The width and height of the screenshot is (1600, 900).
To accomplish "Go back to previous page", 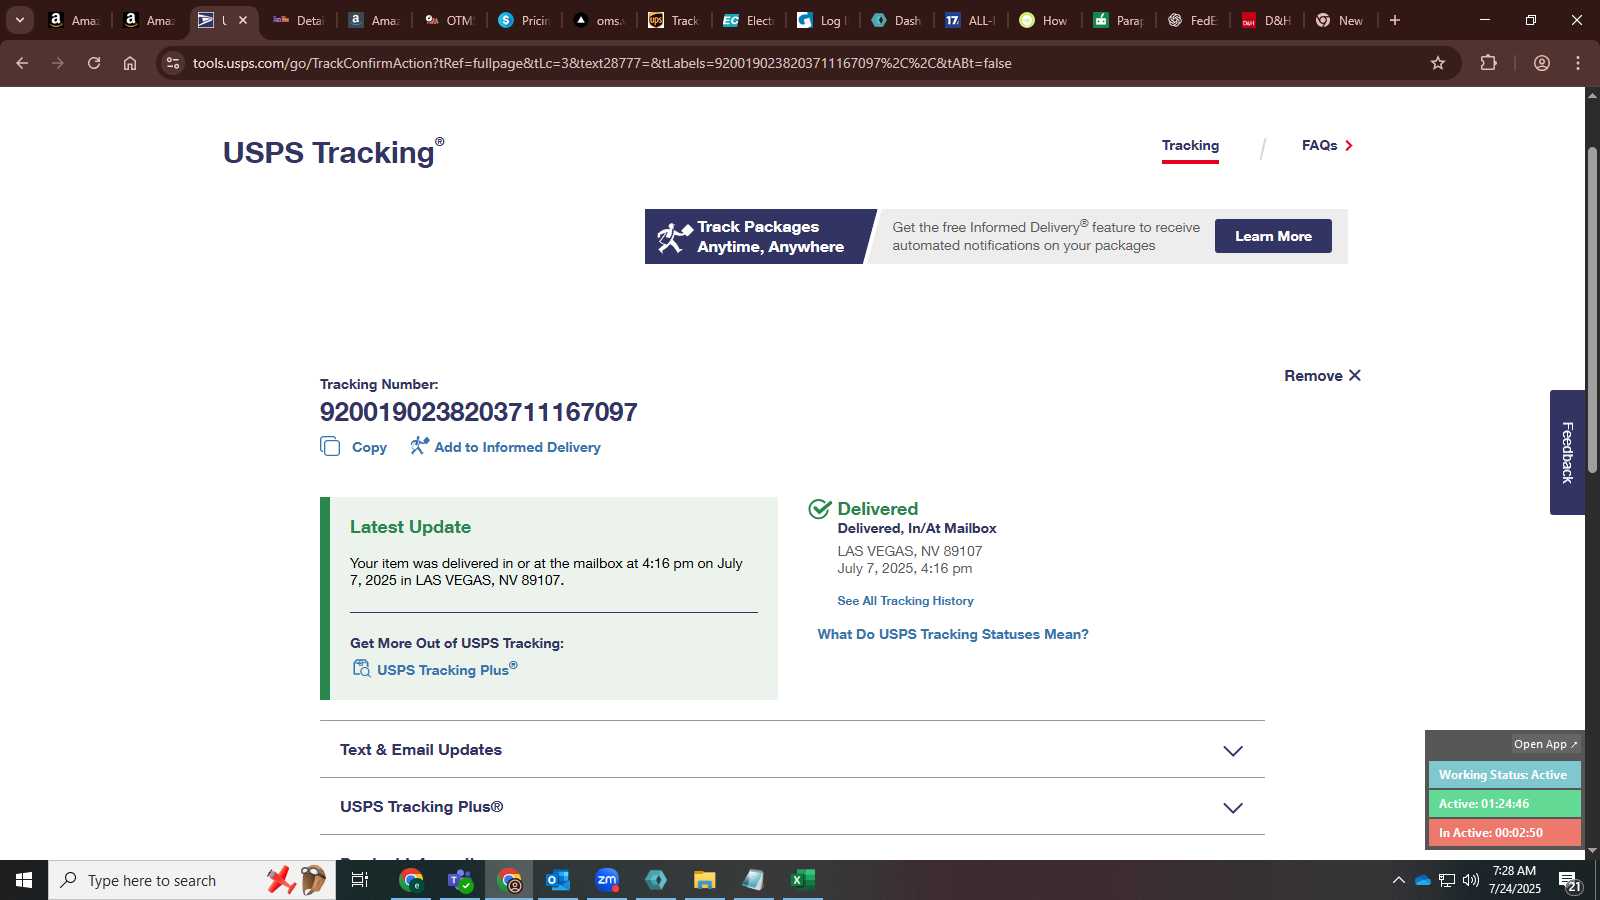I will point(22,63).
